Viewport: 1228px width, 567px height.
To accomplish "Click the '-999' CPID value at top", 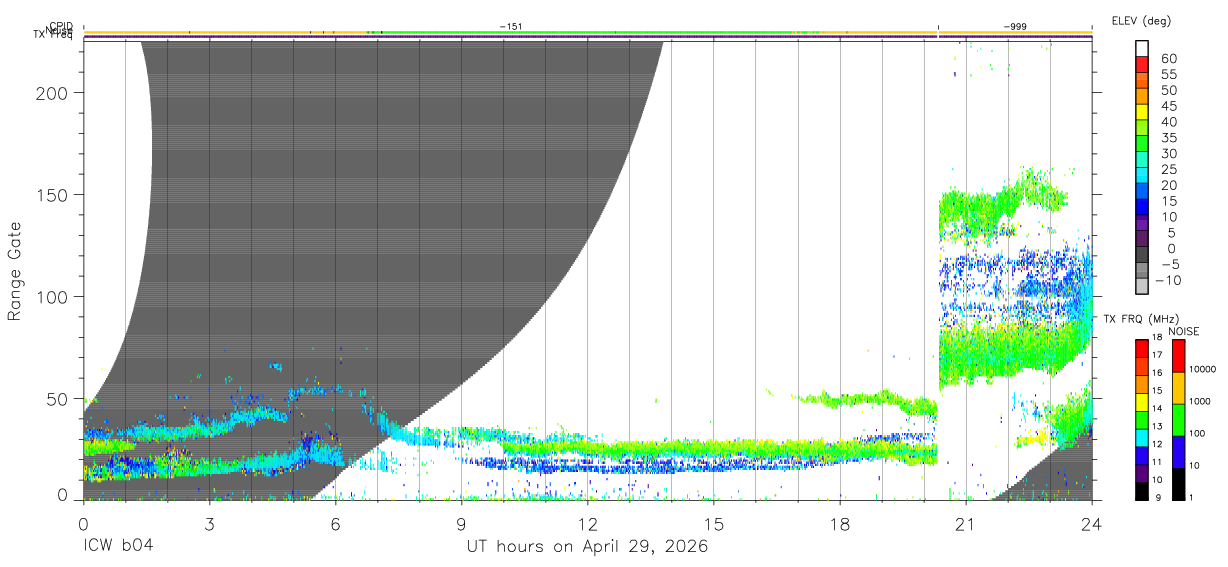I will click(1014, 27).
